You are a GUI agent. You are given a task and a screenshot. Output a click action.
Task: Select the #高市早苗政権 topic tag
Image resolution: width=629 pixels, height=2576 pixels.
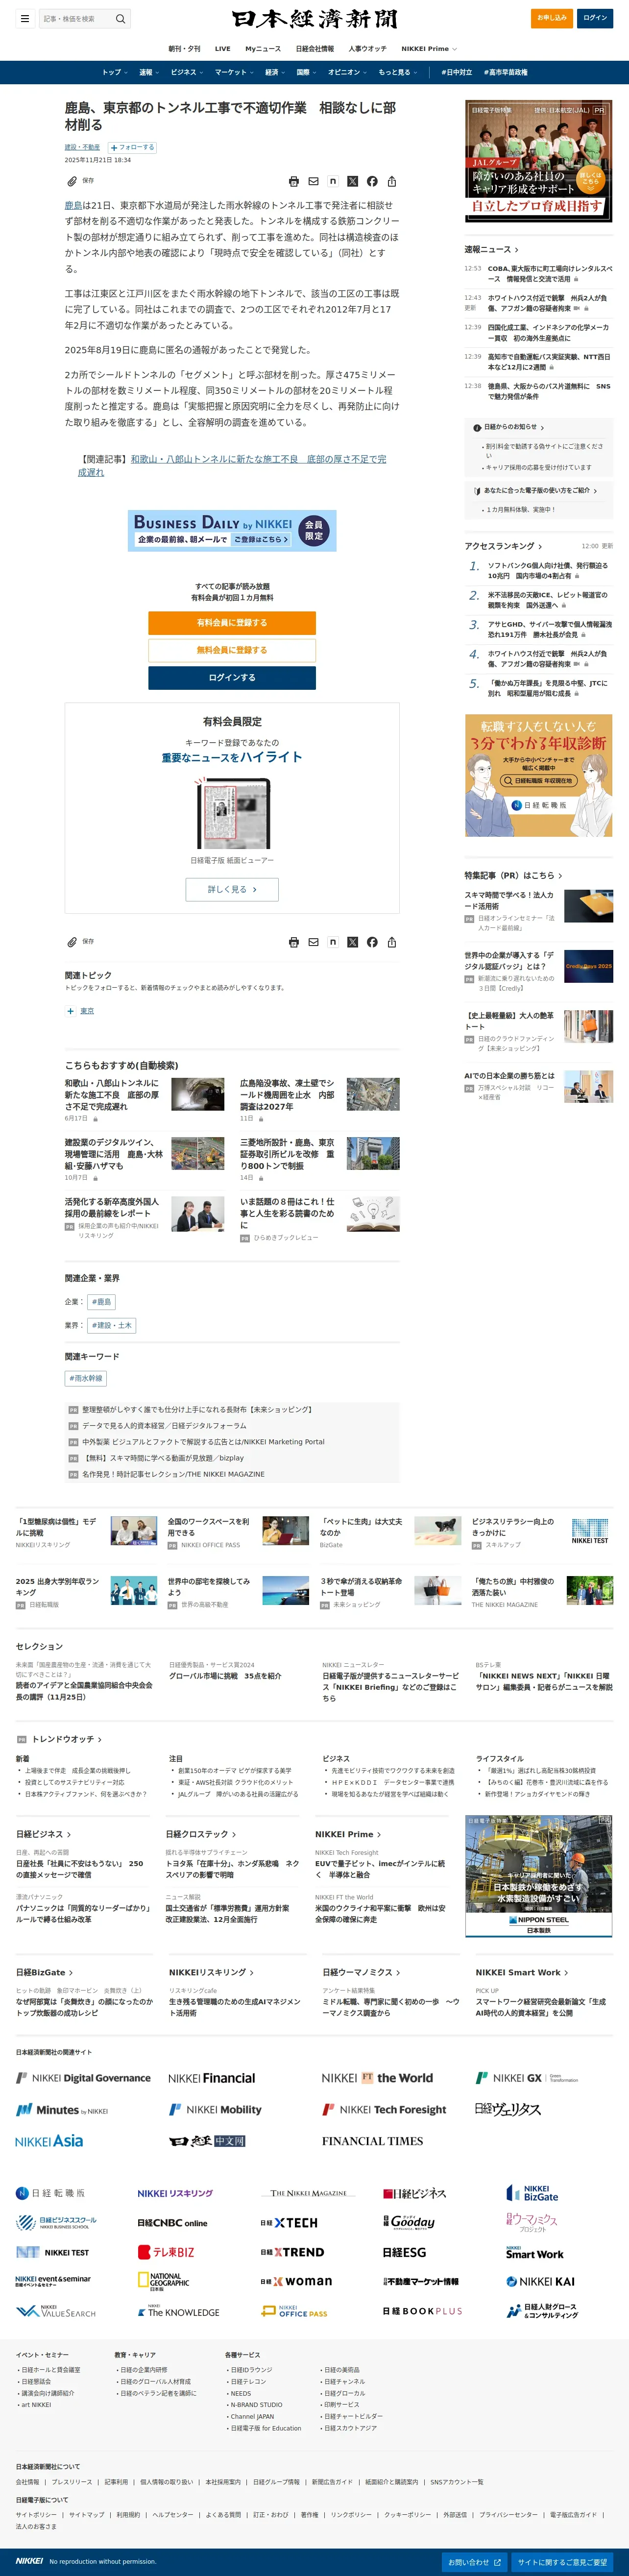pos(506,72)
